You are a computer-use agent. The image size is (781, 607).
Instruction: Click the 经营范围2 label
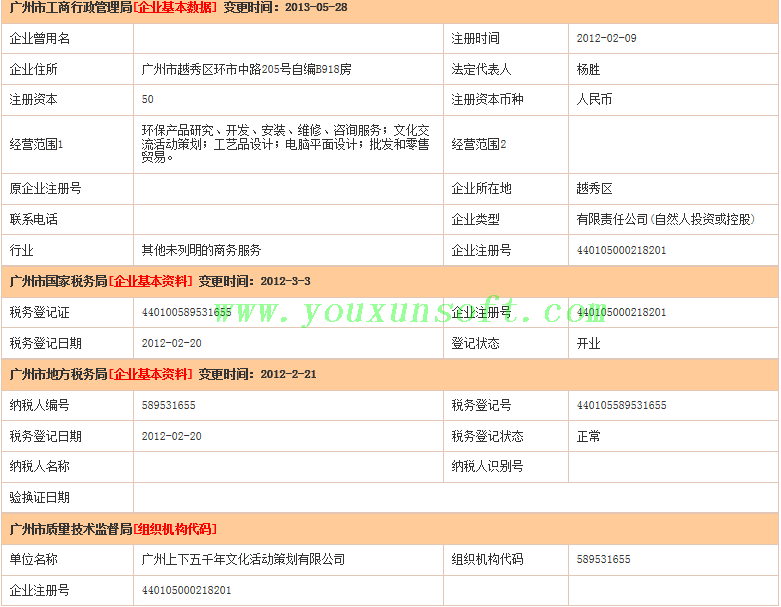[479, 144]
